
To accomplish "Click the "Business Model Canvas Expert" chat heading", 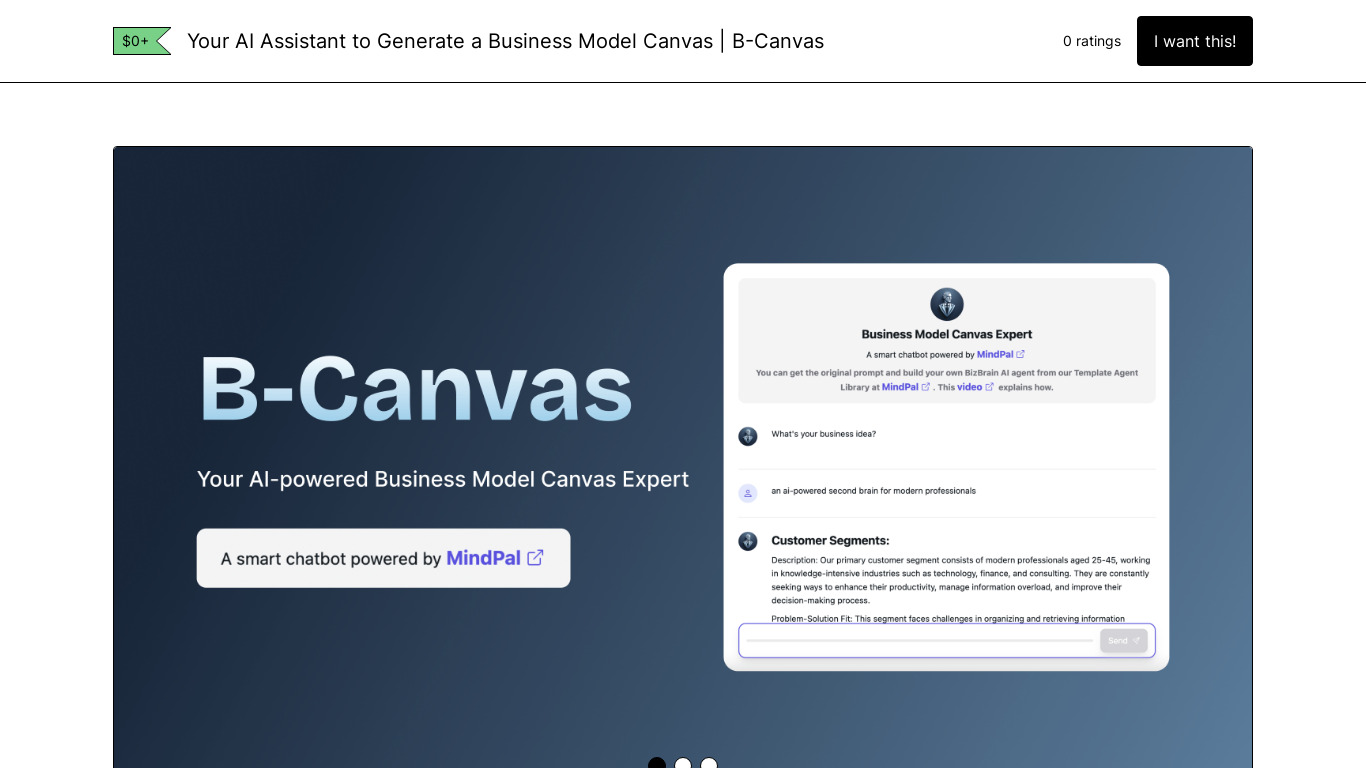I will point(947,334).
